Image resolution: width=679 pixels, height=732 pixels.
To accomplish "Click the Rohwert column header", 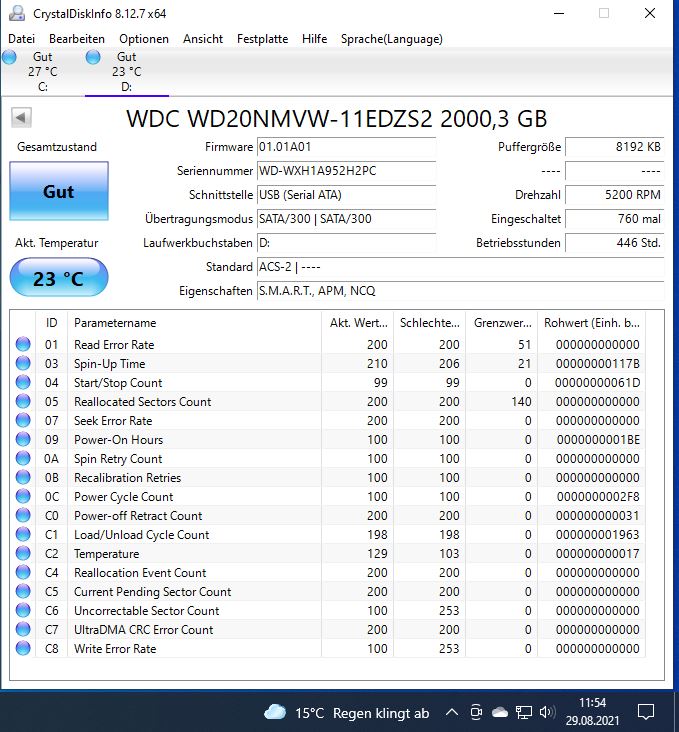I will pyautogui.click(x=592, y=323).
